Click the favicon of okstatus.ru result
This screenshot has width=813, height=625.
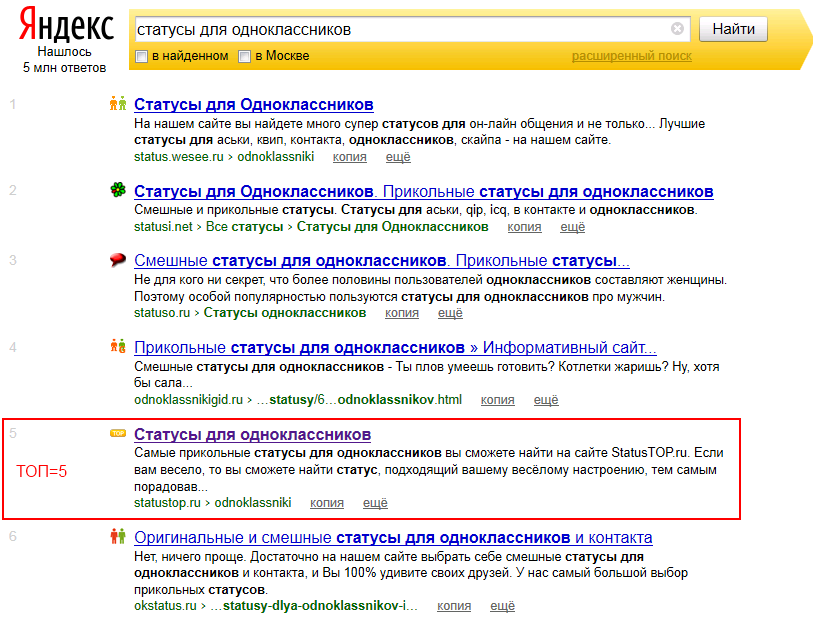click(118, 536)
